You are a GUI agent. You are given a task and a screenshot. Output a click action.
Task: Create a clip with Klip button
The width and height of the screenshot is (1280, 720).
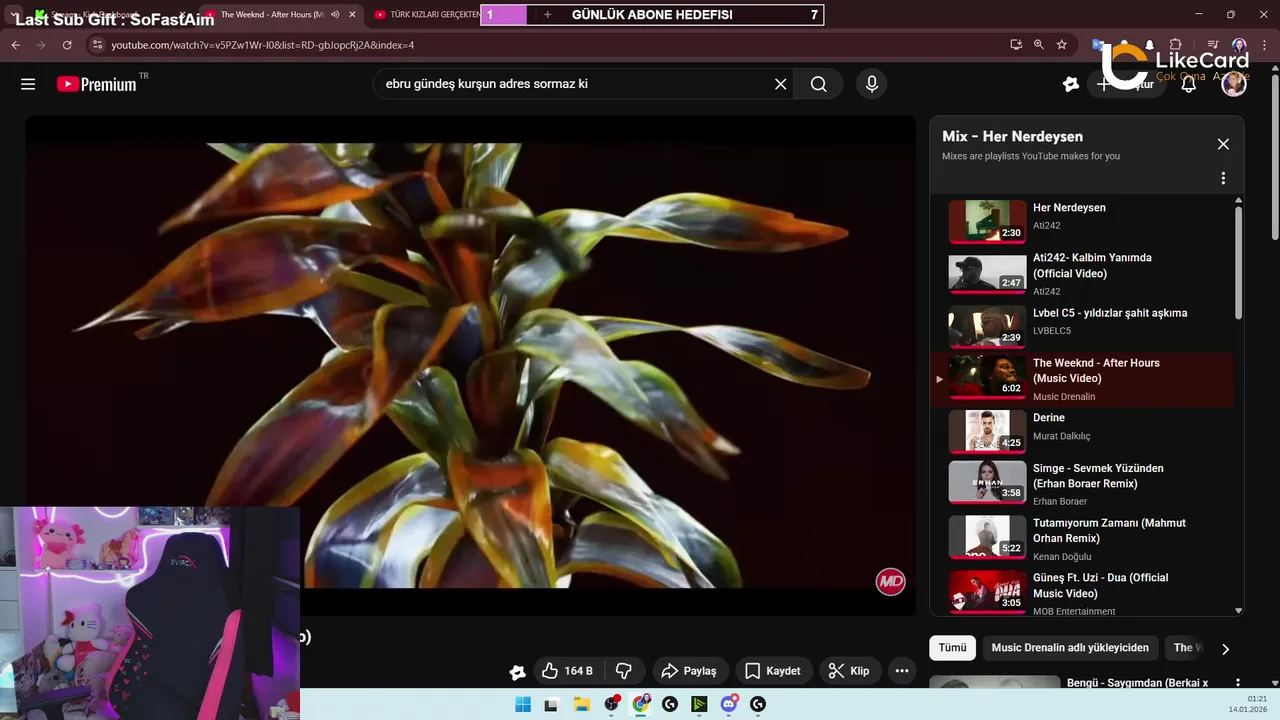coord(850,671)
